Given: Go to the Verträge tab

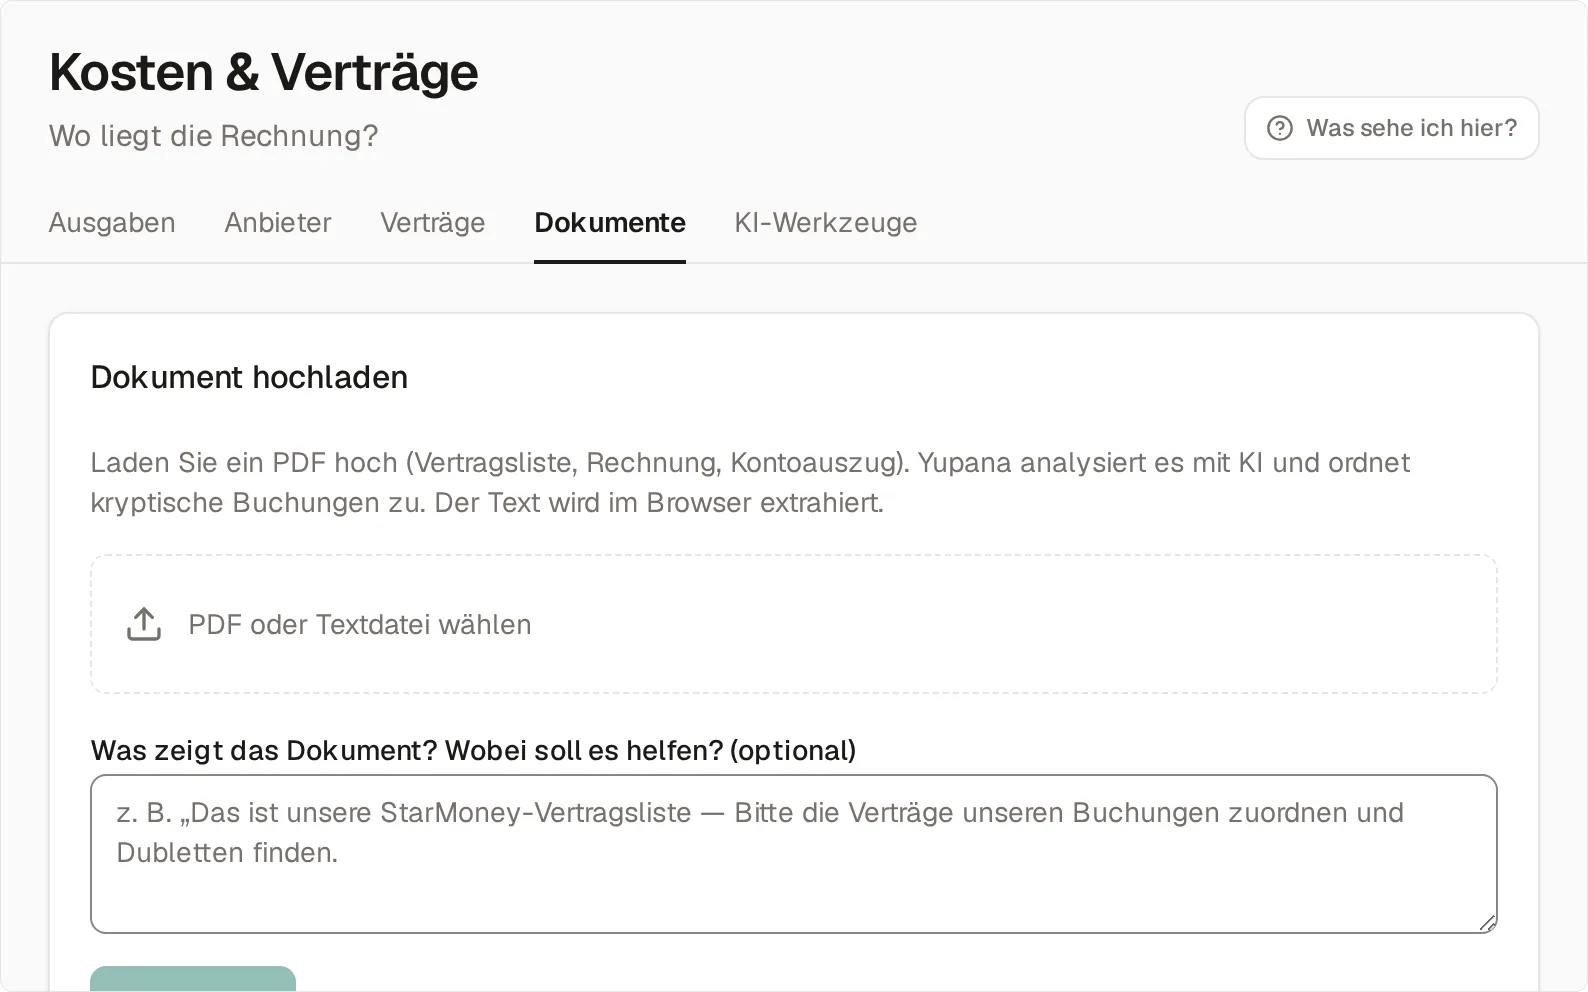Looking at the screenshot, I should [433, 222].
